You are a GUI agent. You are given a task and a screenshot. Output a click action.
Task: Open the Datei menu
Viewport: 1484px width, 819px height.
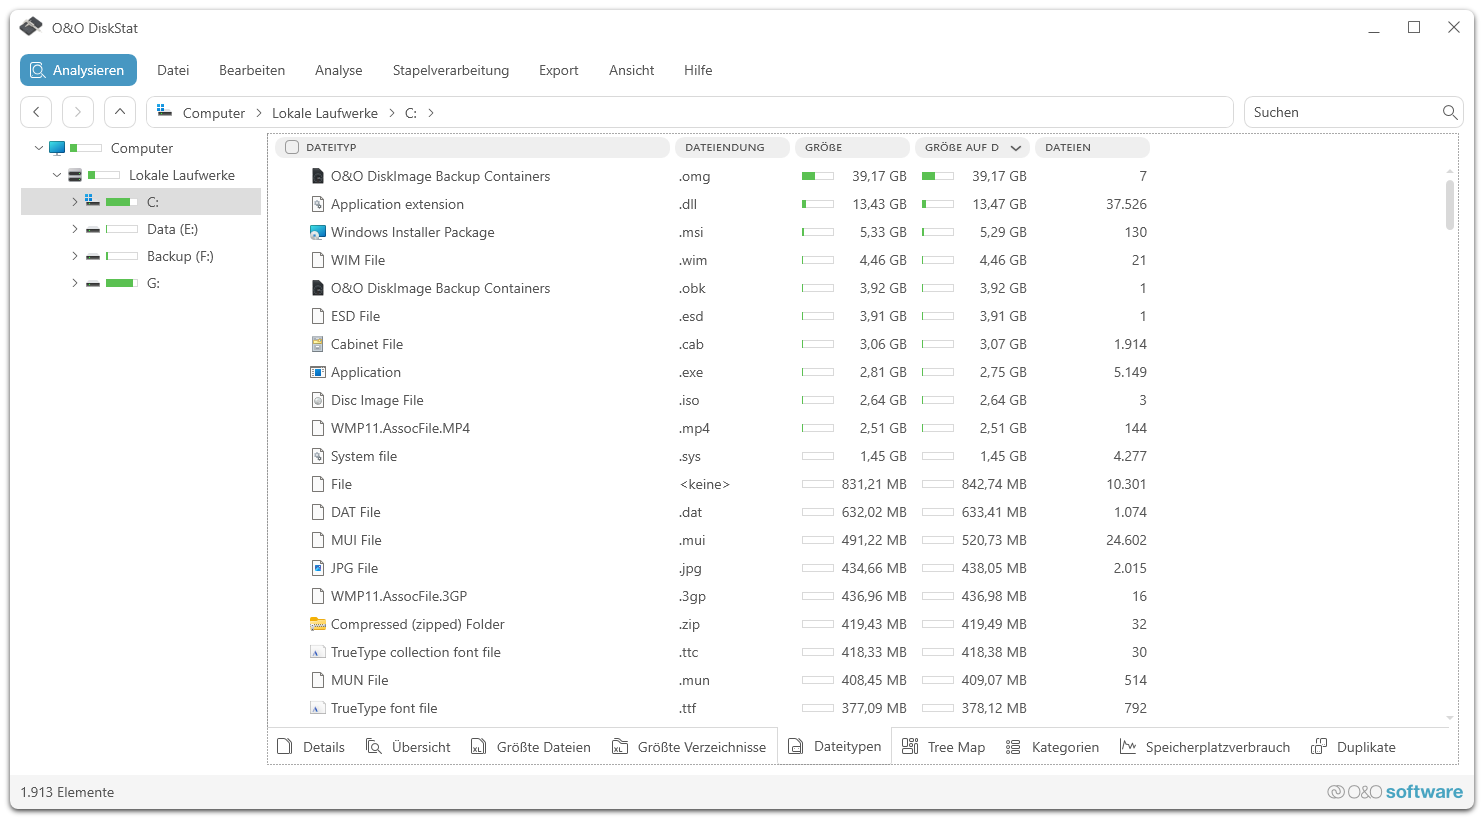(173, 70)
